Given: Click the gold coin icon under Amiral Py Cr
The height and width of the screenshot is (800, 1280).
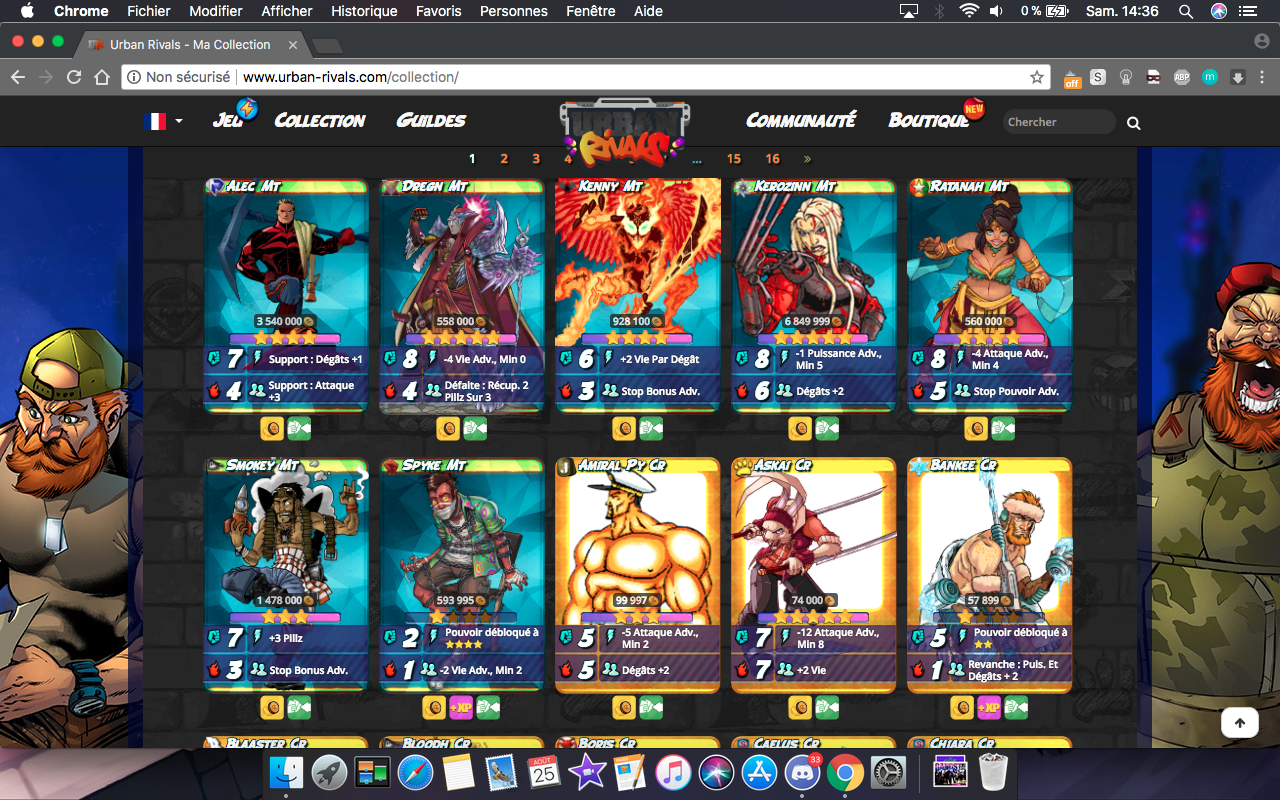Looking at the screenshot, I should point(625,707).
